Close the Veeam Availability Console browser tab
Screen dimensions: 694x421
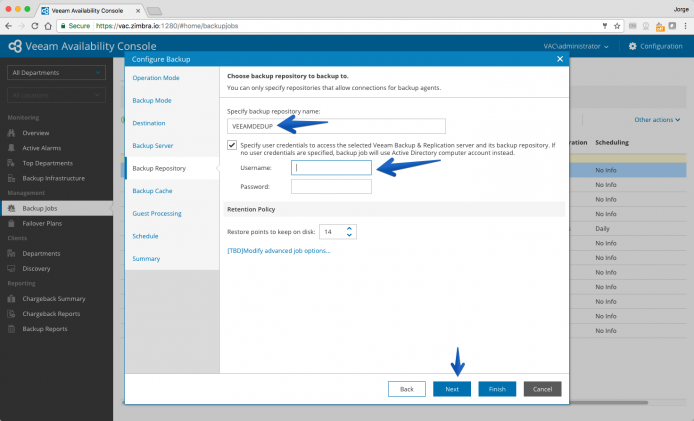click(138, 11)
